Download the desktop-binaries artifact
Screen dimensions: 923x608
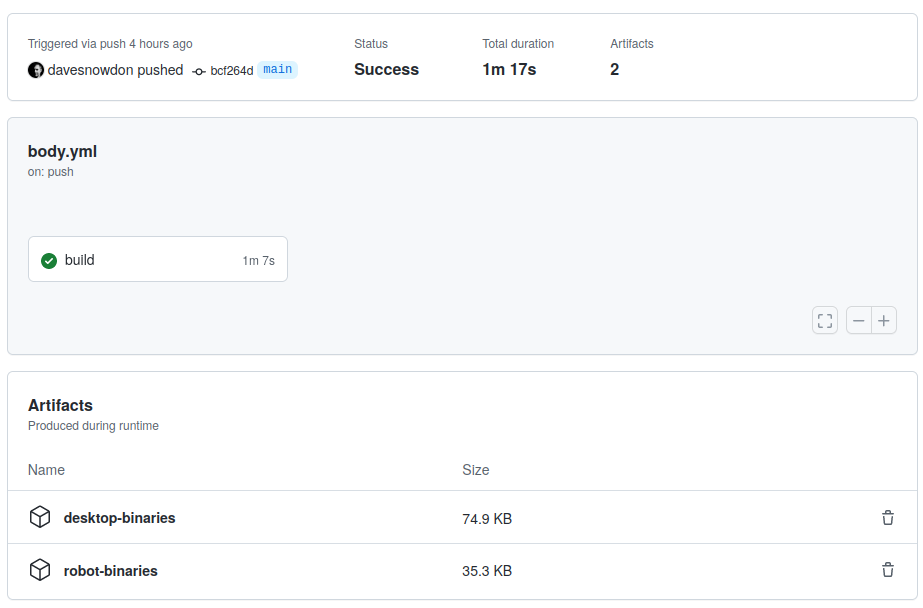(119, 518)
